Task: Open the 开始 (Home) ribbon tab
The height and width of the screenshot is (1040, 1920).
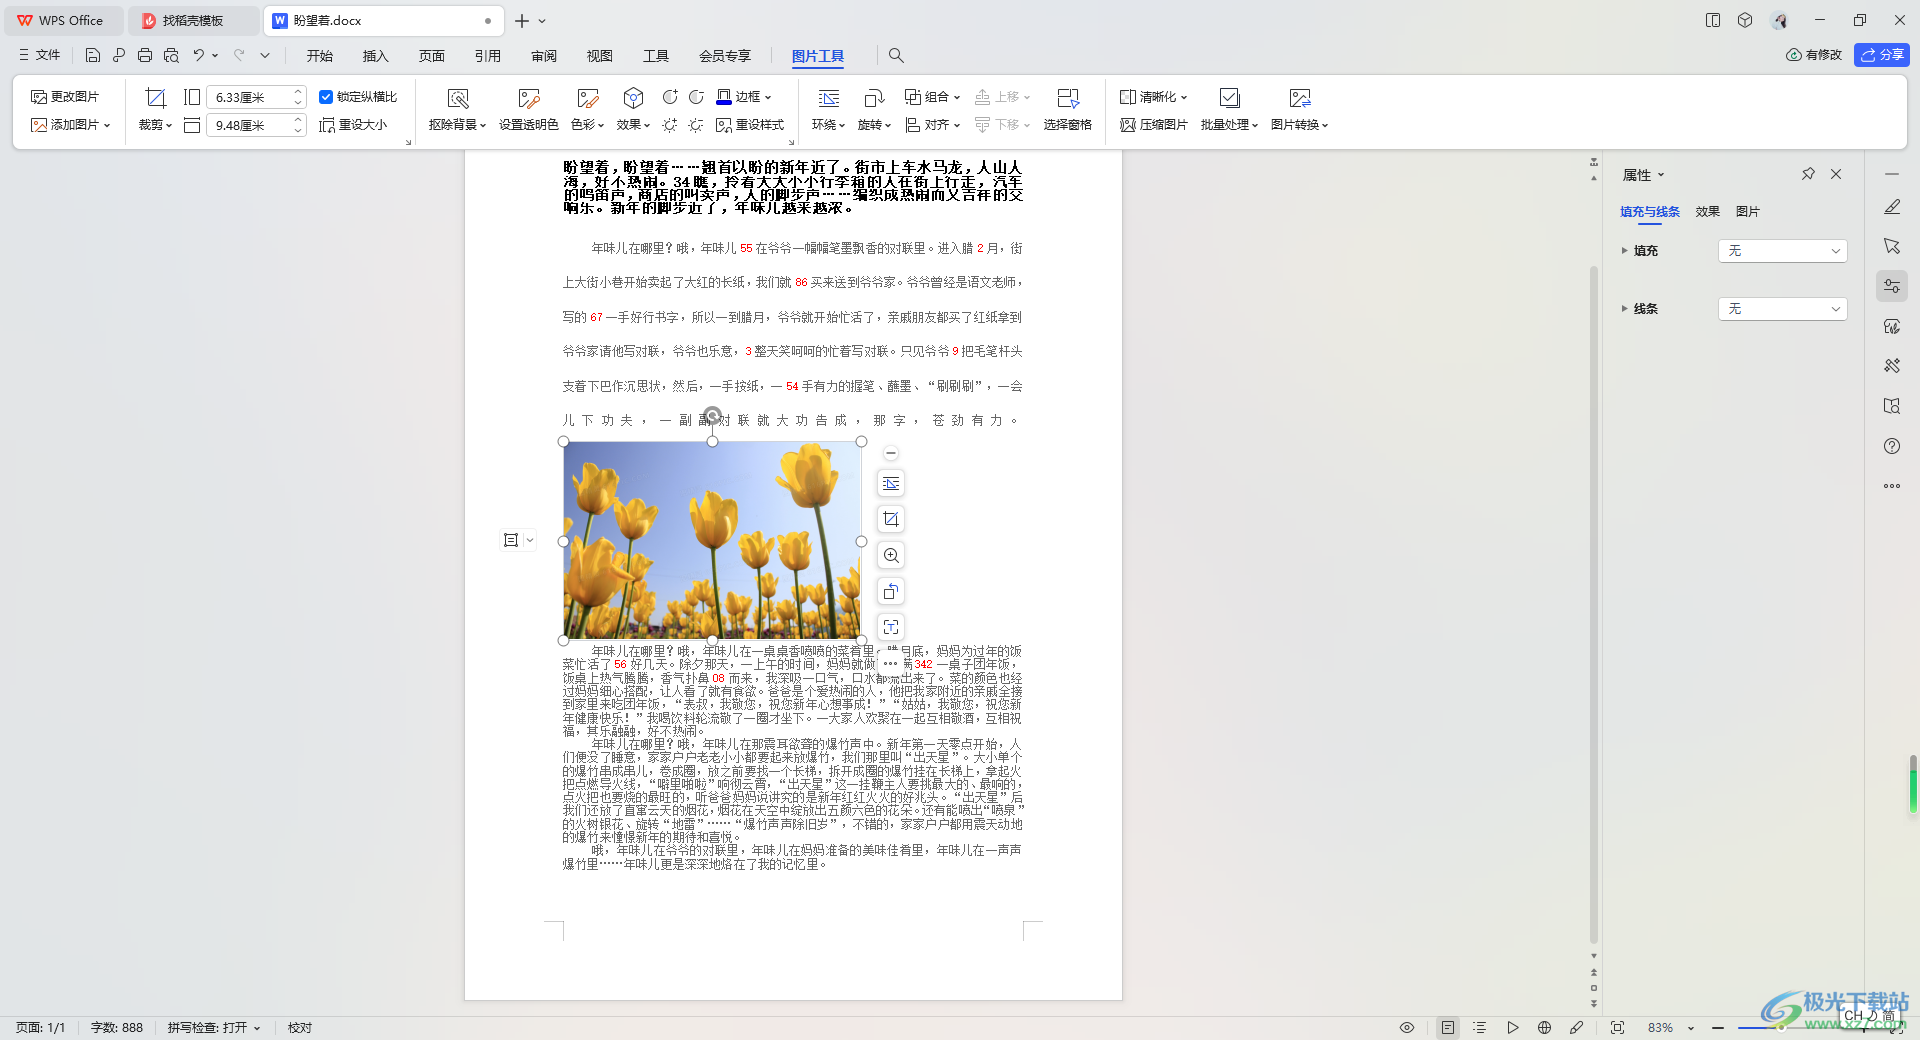Action: 320,56
